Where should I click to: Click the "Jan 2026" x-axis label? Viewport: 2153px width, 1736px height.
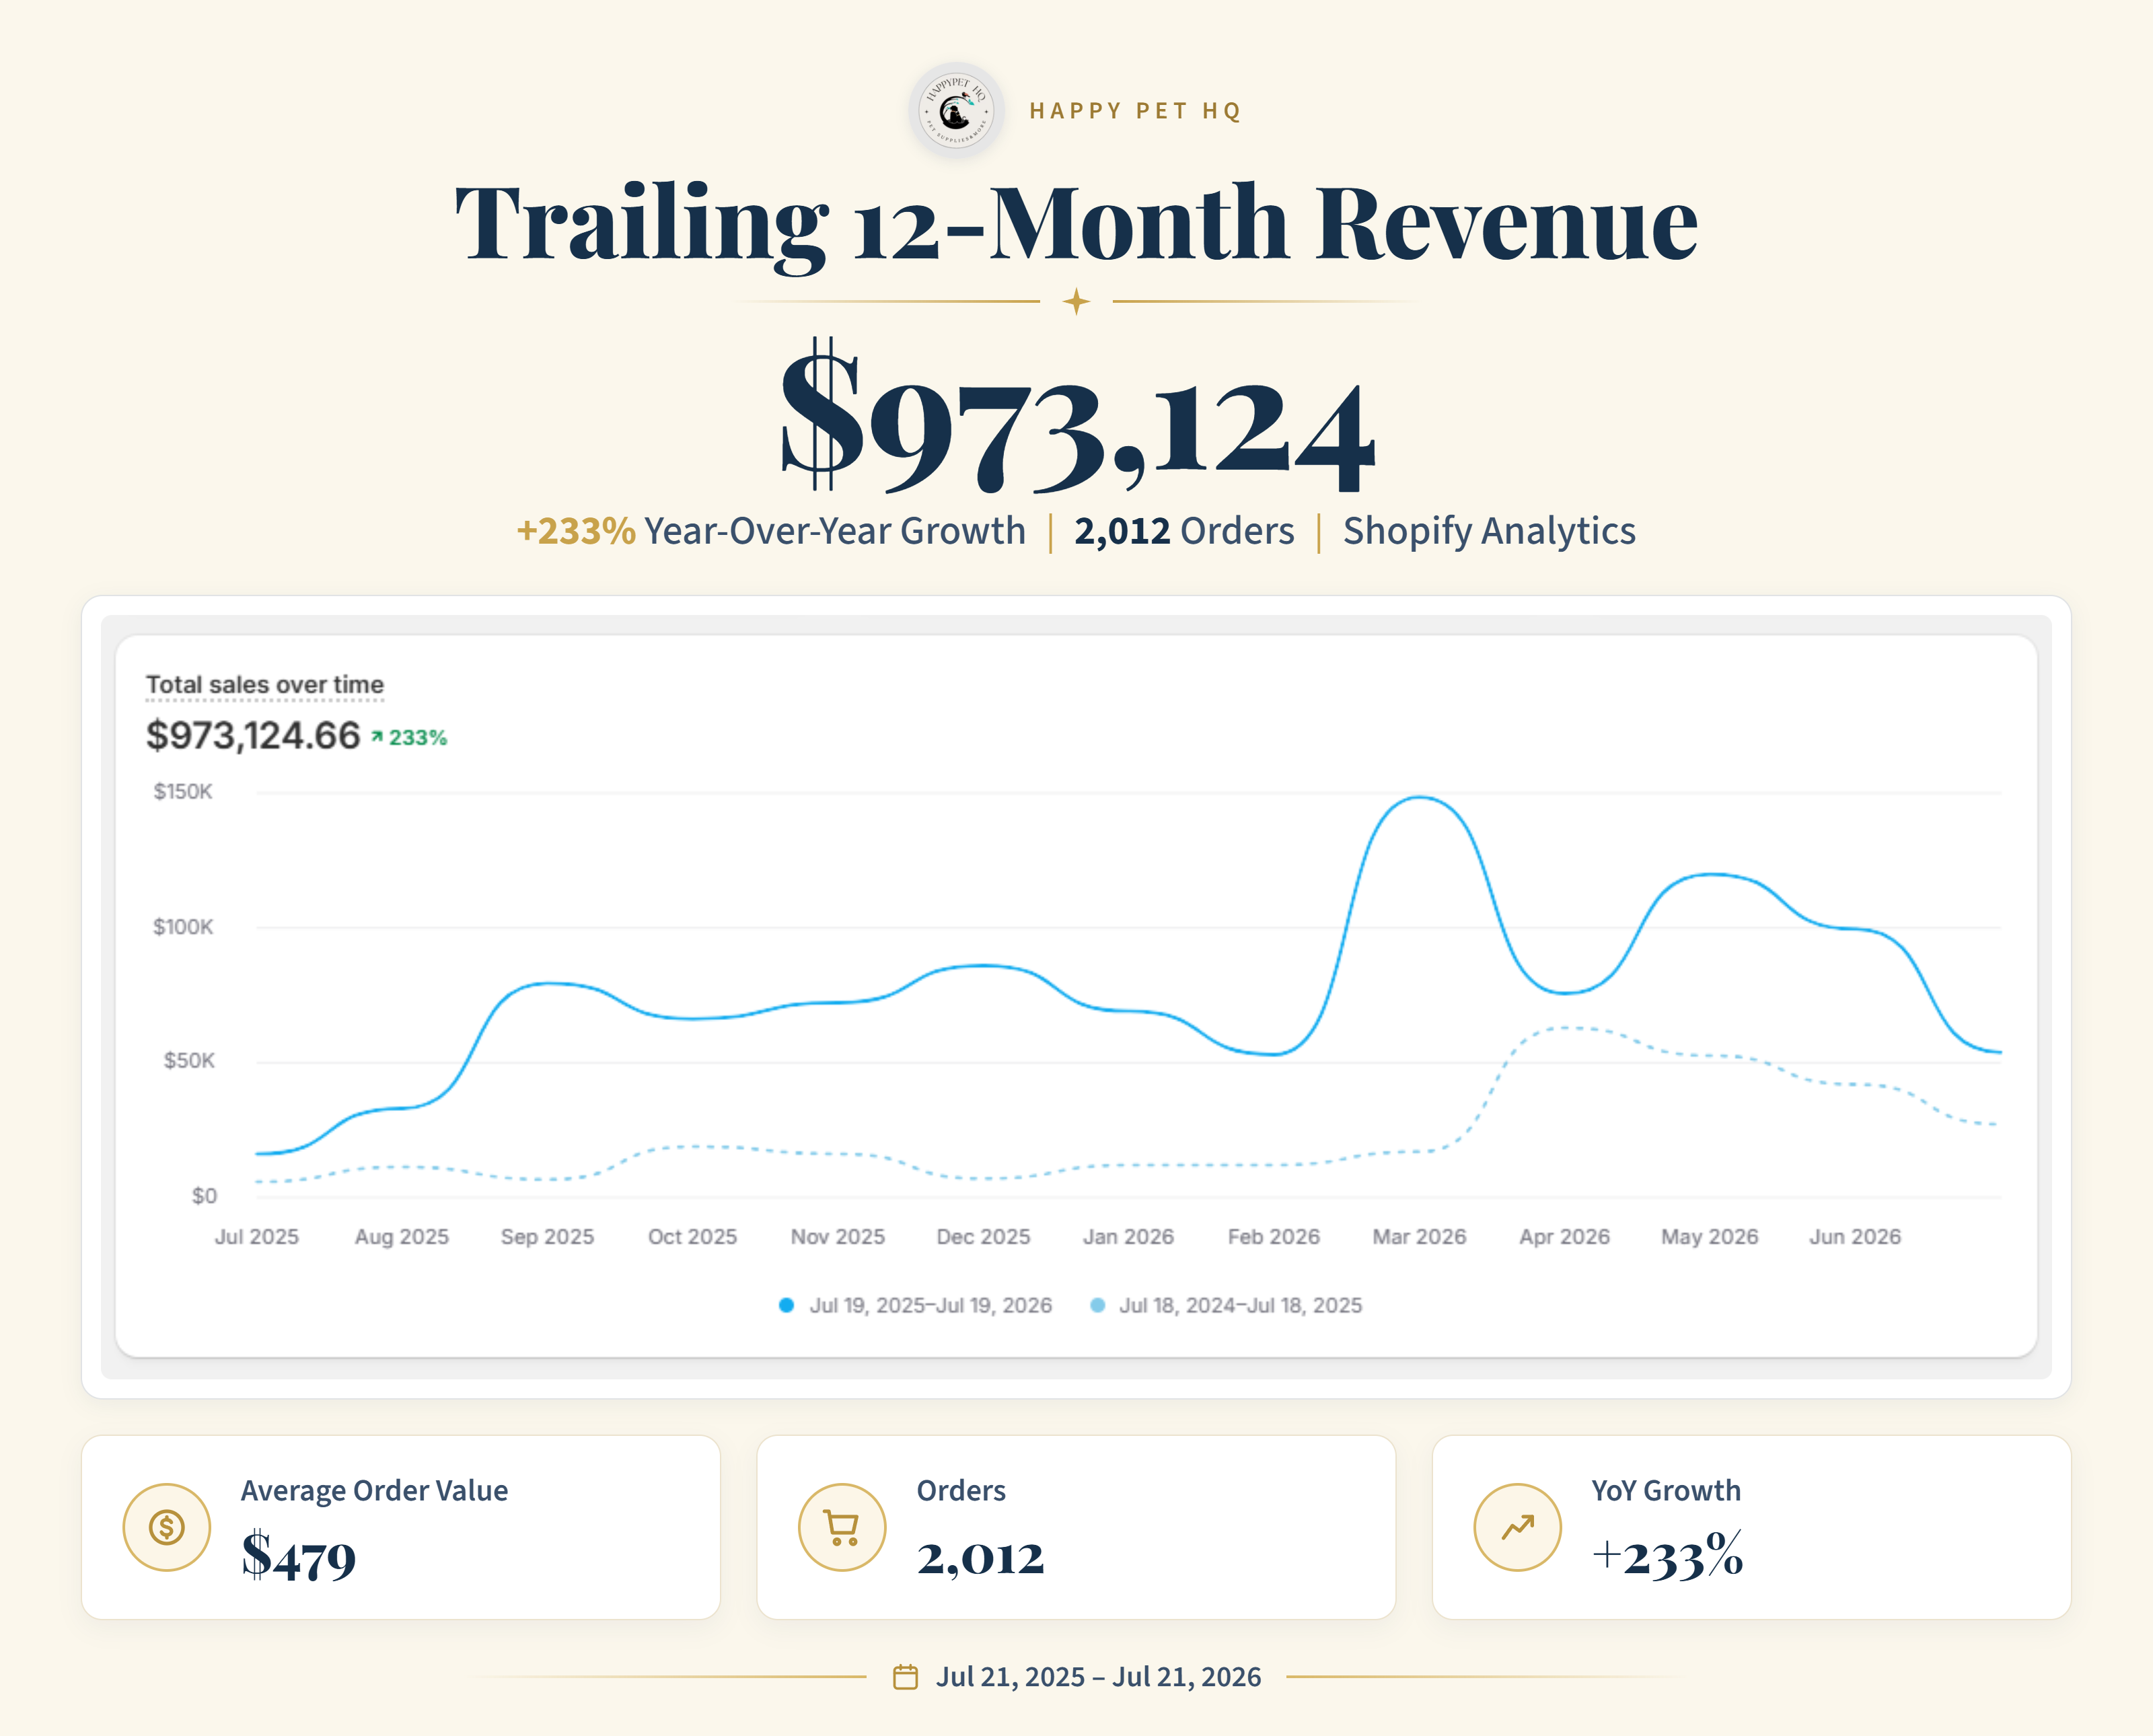coord(1128,1237)
